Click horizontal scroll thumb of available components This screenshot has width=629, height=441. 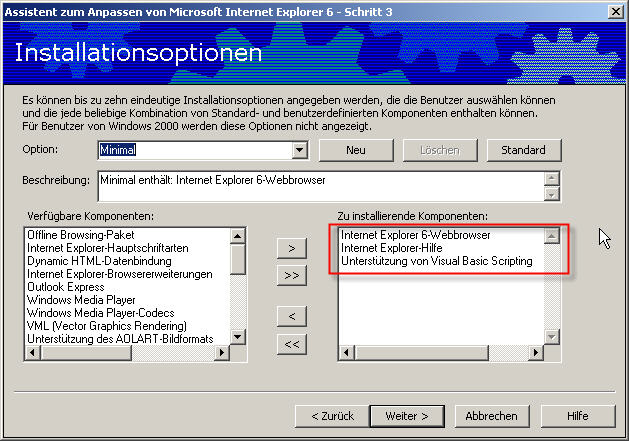point(86,353)
